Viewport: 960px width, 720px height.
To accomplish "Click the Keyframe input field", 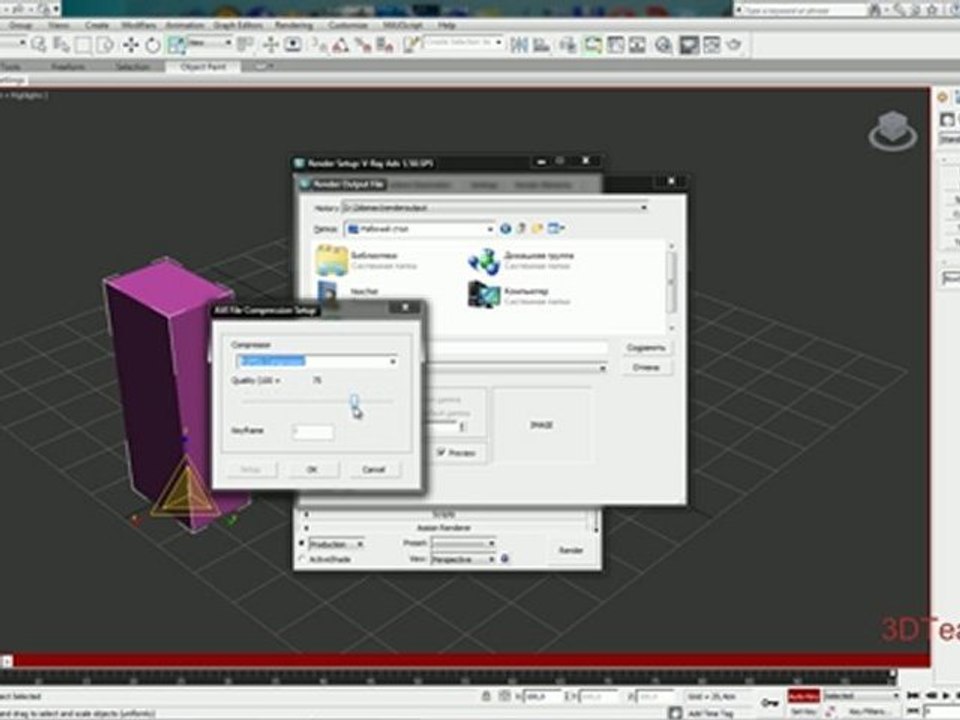I will pos(313,431).
